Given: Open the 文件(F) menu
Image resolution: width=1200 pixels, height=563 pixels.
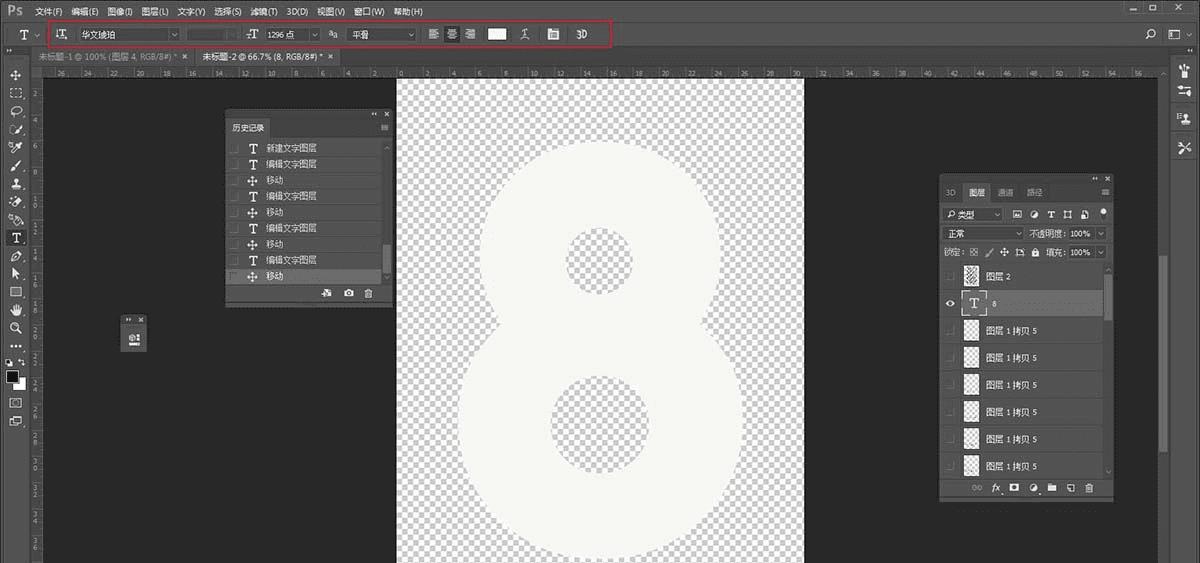Looking at the screenshot, I should point(49,11).
